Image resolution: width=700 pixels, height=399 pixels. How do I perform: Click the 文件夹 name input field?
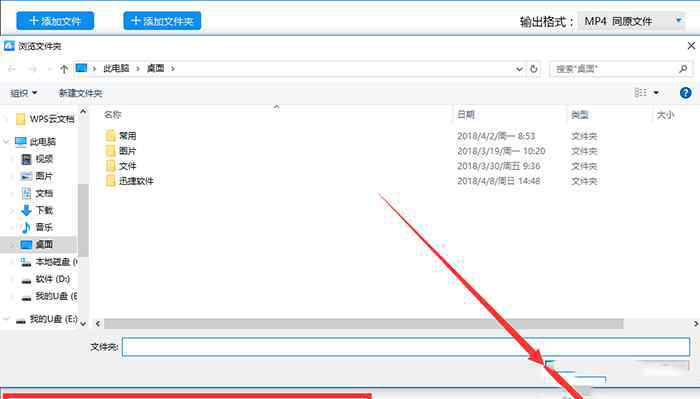pos(406,347)
